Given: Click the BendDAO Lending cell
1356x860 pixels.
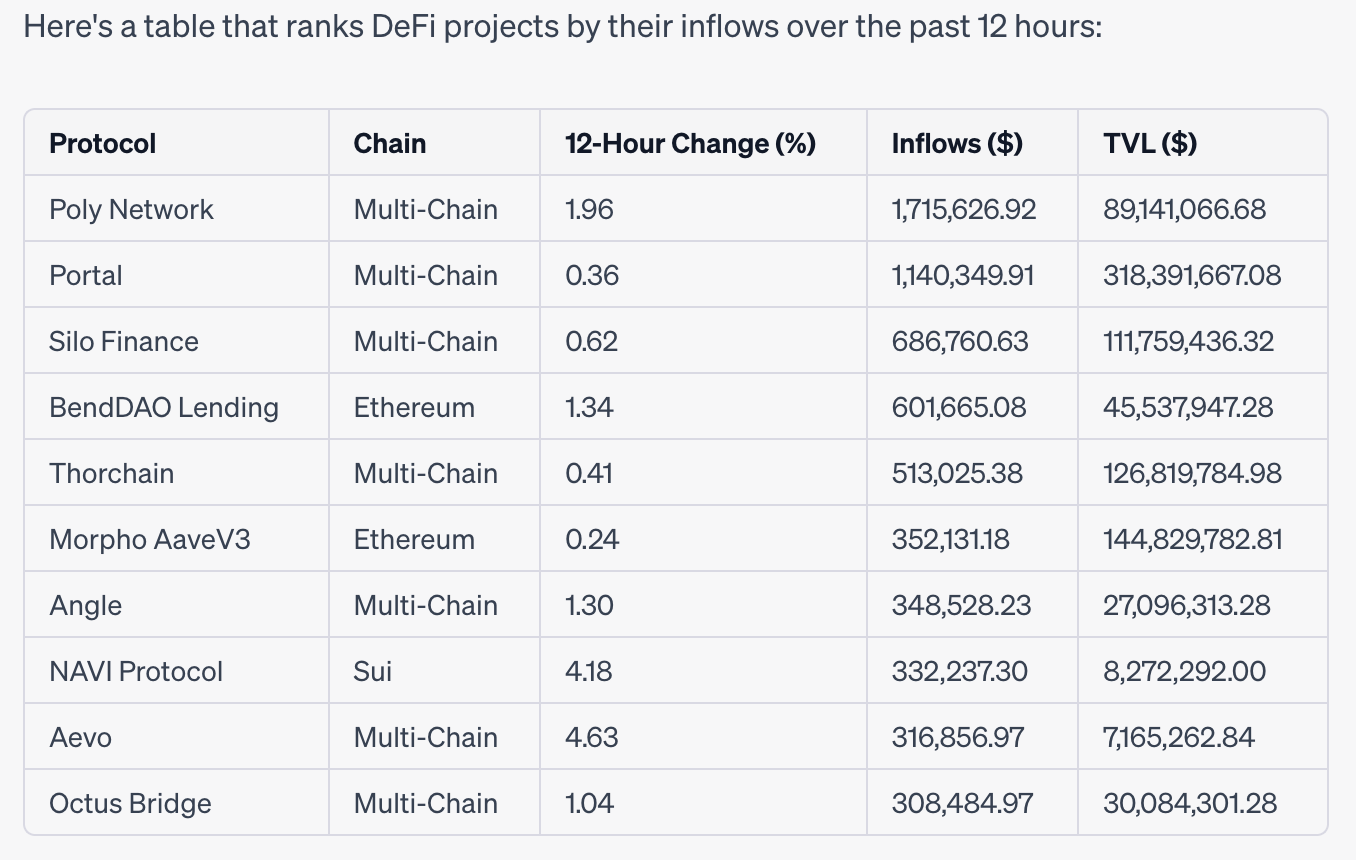Looking at the screenshot, I should point(164,408).
